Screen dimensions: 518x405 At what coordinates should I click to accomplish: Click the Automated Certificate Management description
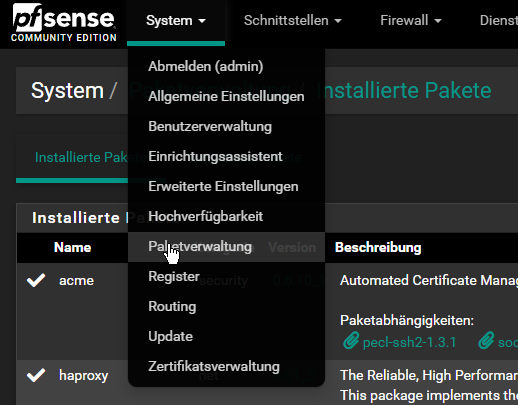point(429,280)
